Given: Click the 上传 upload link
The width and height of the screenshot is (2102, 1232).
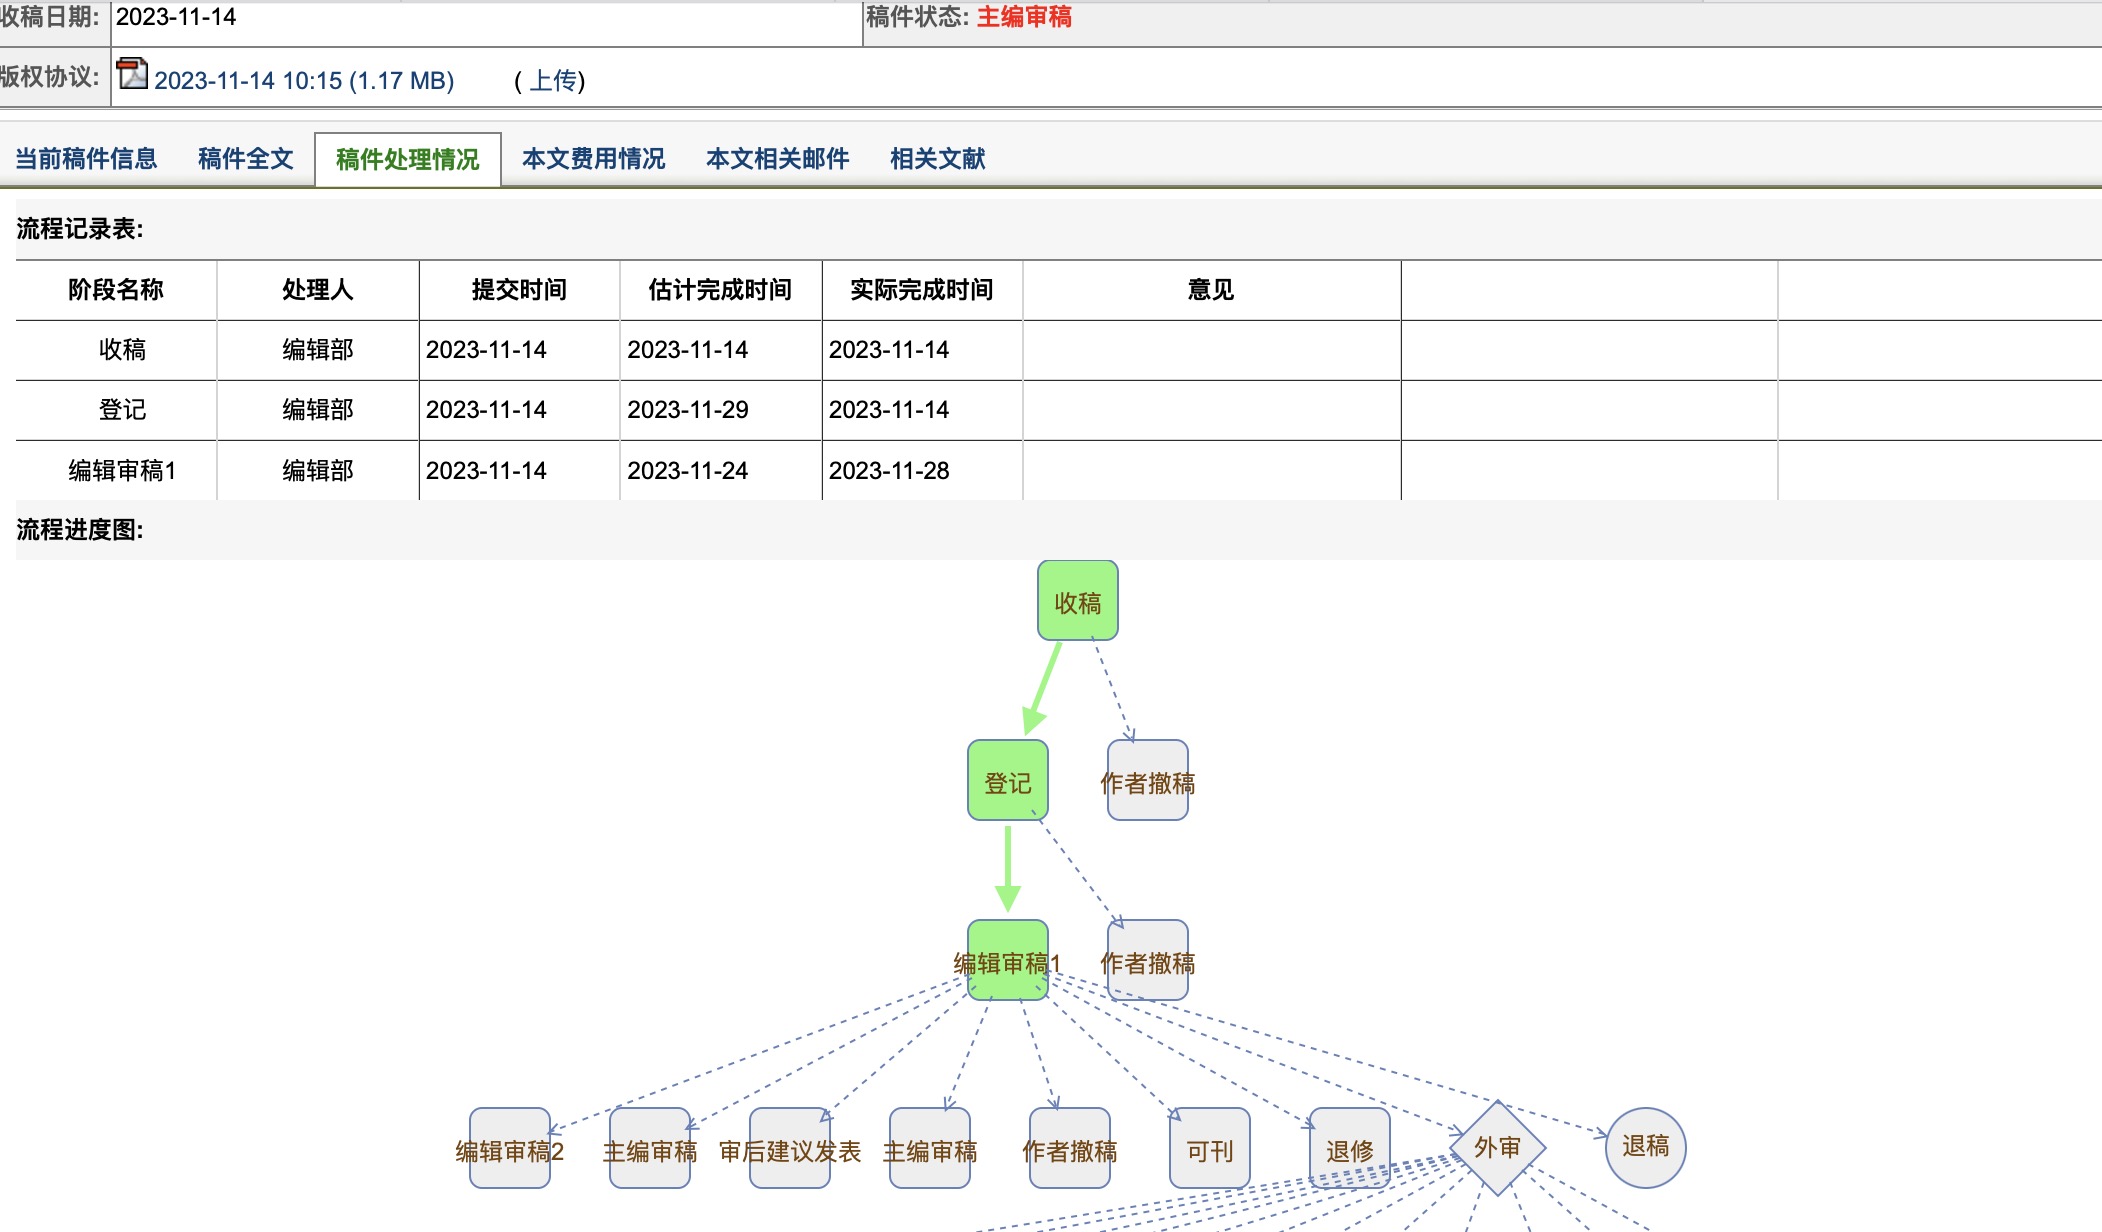Looking at the screenshot, I should (x=552, y=80).
